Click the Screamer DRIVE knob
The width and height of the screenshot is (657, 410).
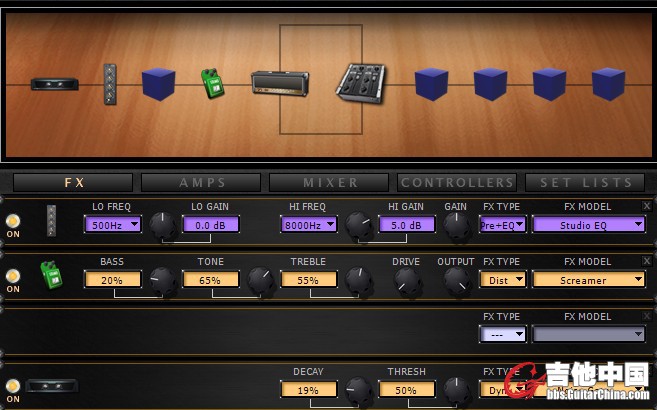pyautogui.click(x=406, y=283)
